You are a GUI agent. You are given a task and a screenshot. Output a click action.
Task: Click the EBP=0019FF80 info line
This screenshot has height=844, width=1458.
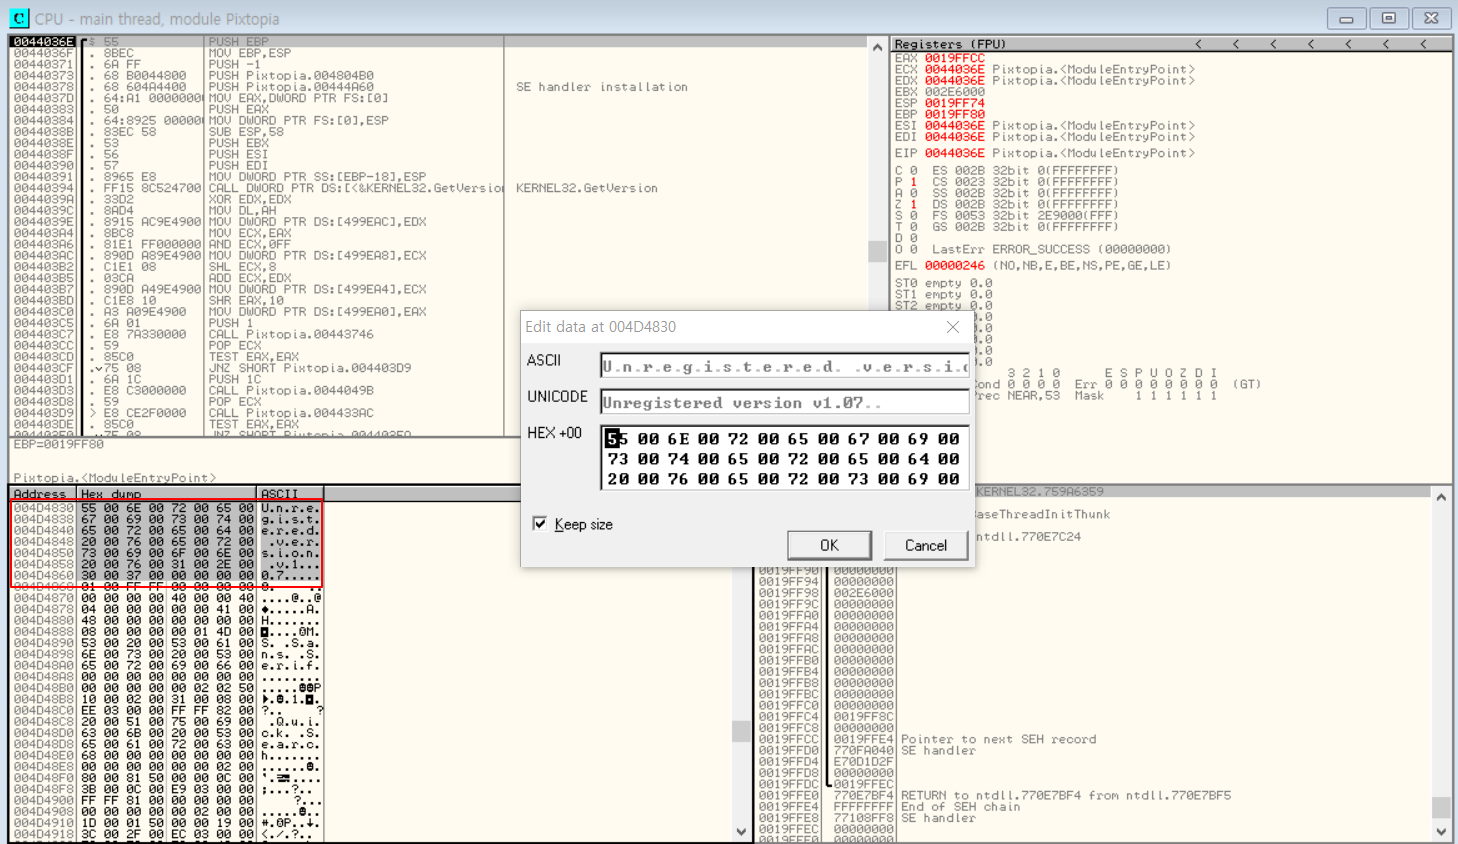[x=58, y=444]
